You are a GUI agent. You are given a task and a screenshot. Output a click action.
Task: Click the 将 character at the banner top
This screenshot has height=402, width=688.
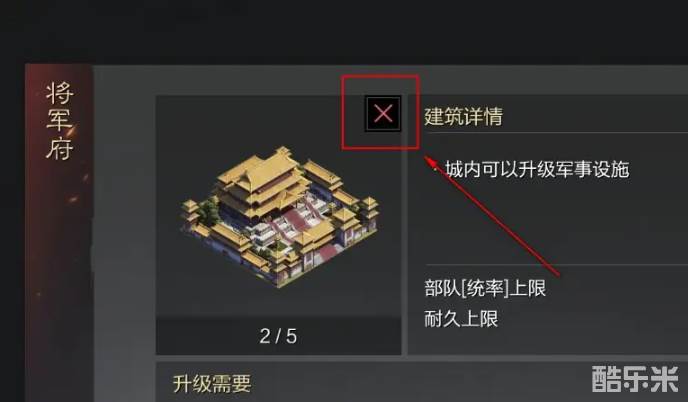pyautogui.click(x=60, y=93)
